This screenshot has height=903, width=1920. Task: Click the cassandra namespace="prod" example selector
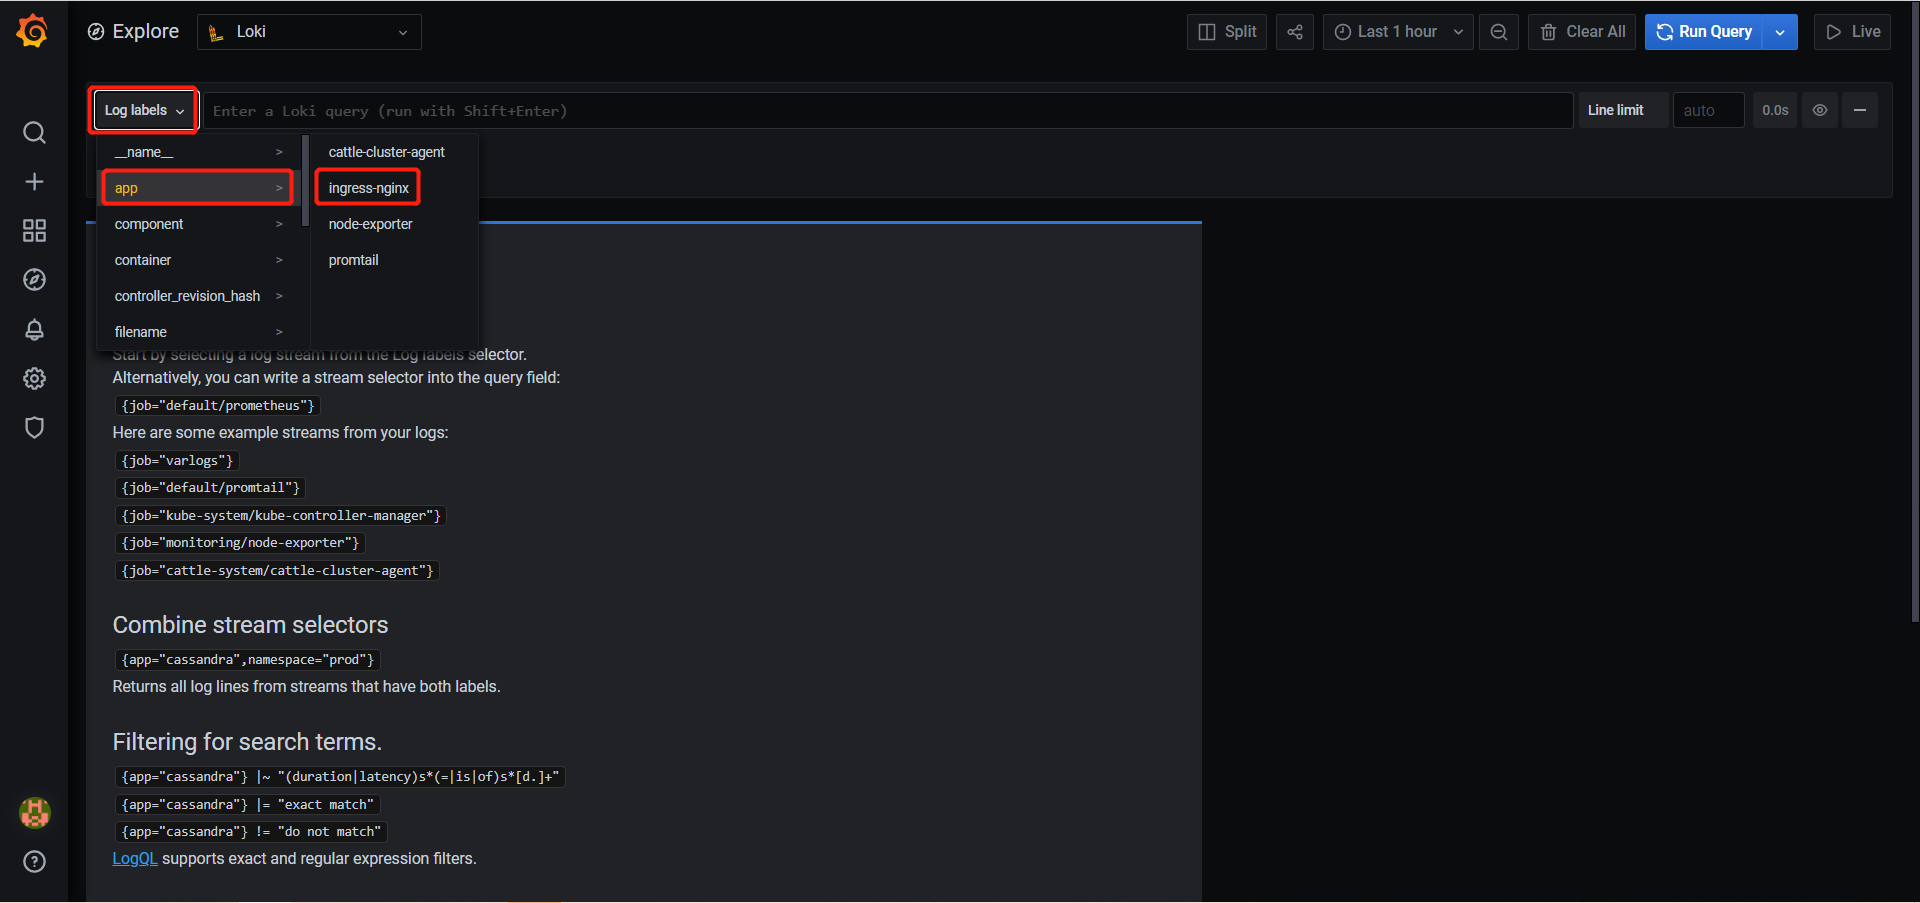pyautogui.click(x=247, y=660)
